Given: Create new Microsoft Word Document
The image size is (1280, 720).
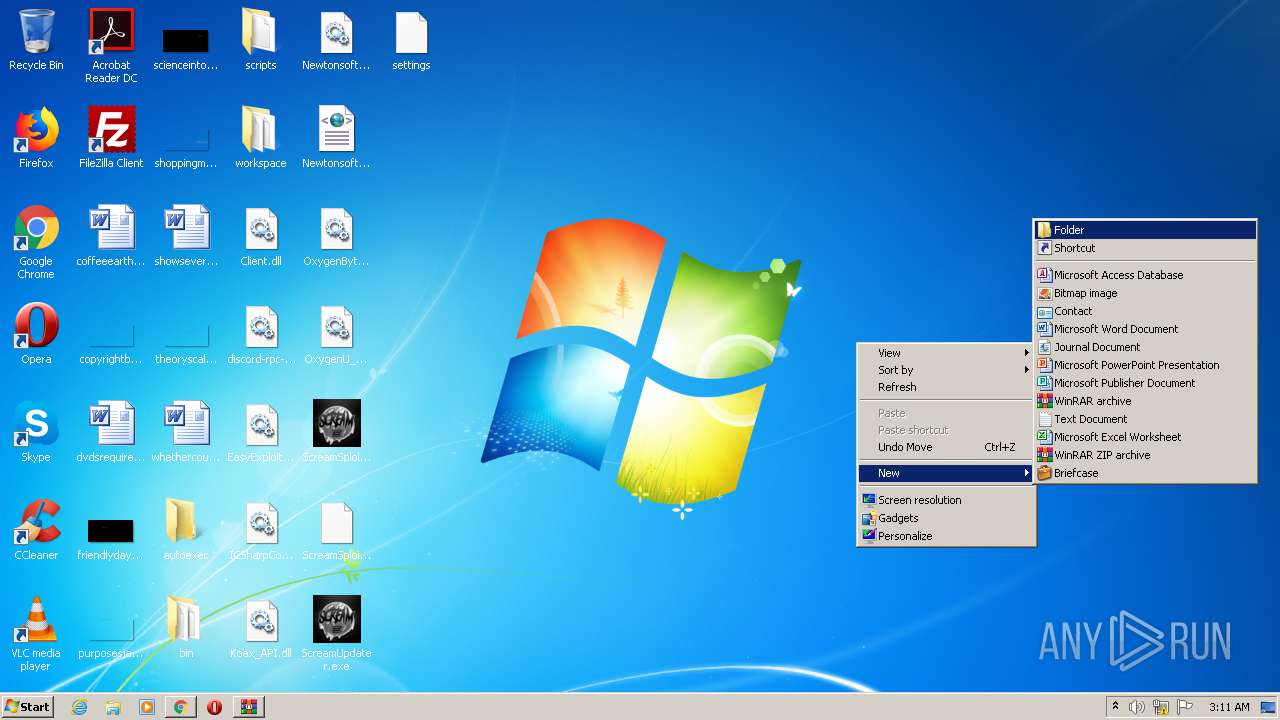Looking at the screenshot, I should click(1145, 329).
